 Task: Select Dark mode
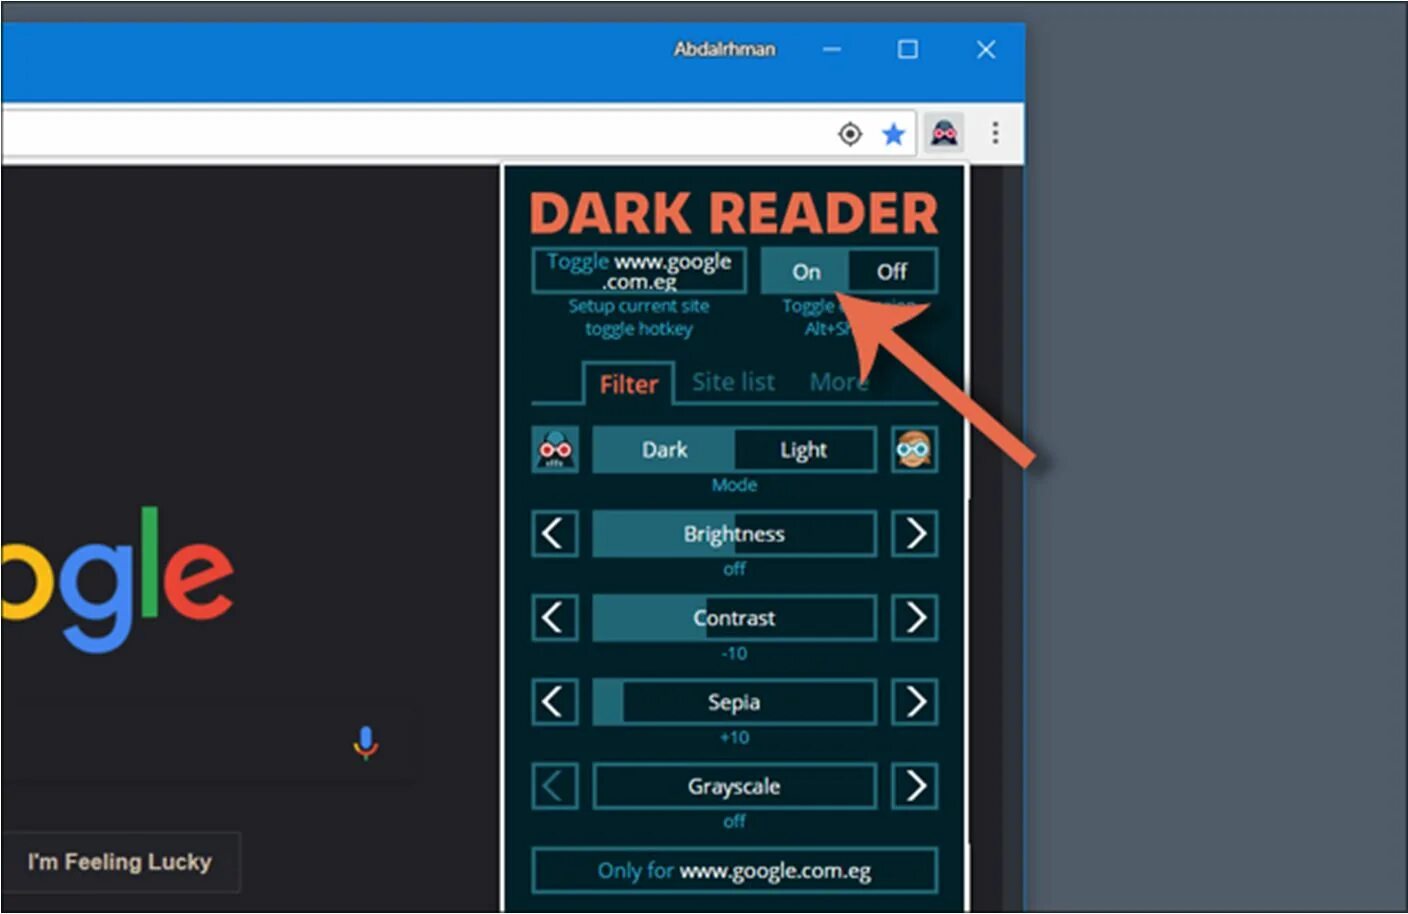click(x=664, y=450)
